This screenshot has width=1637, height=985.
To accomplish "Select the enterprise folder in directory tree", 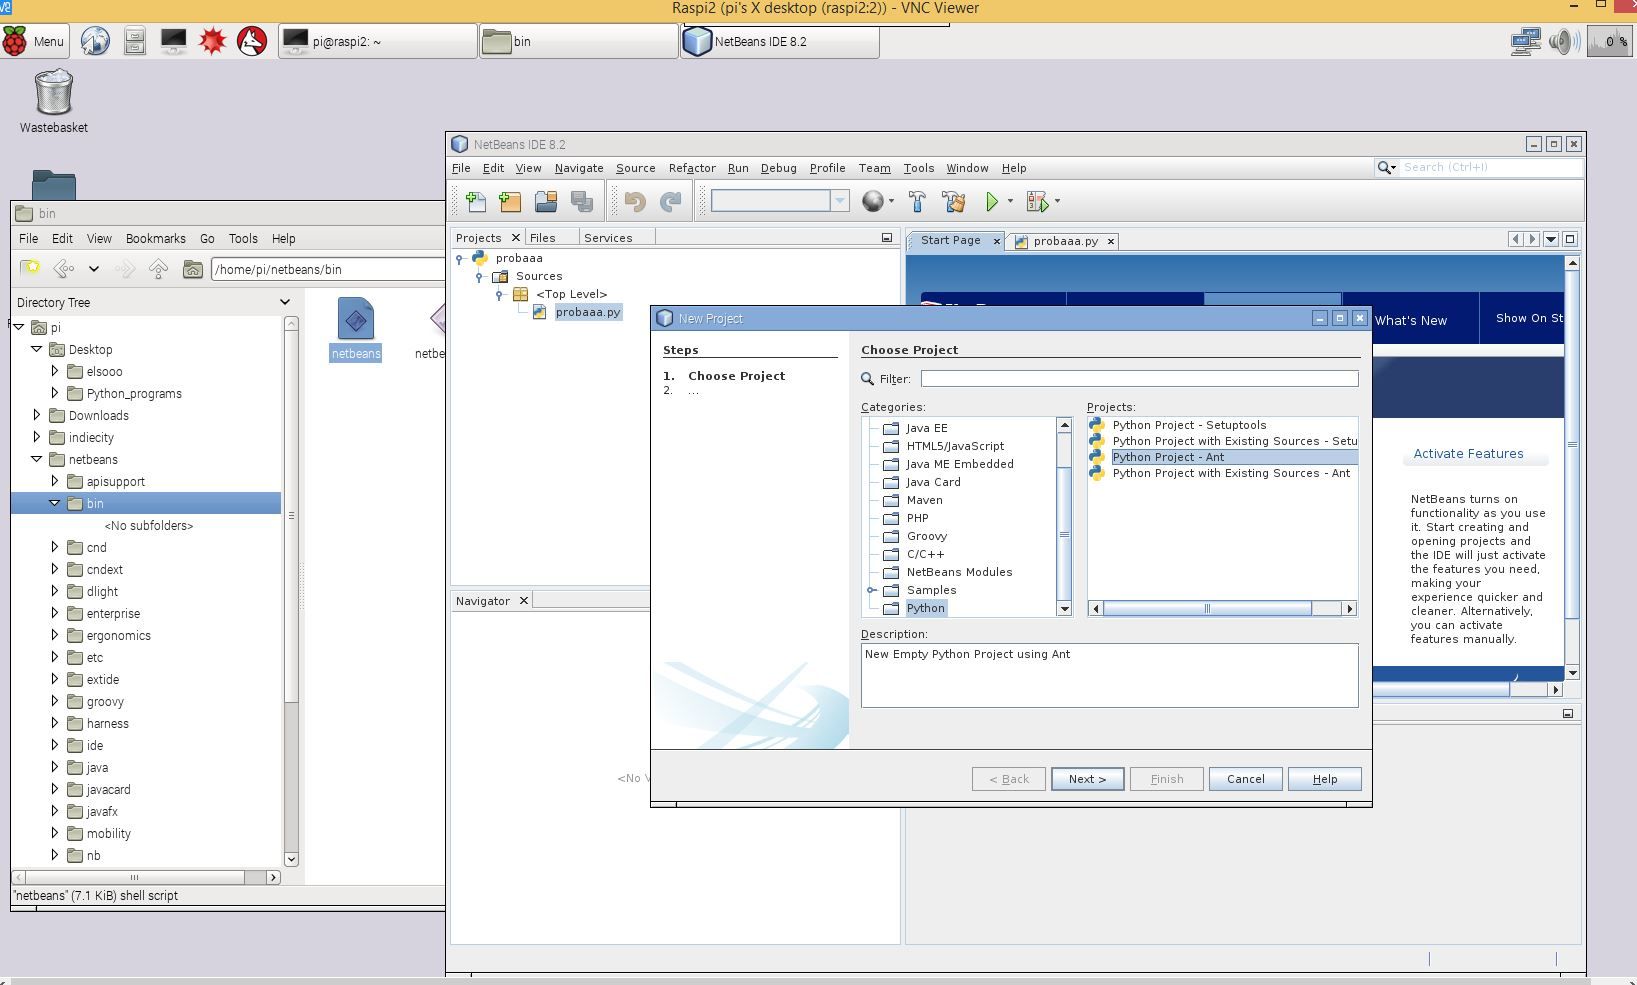I will (113, 613).
